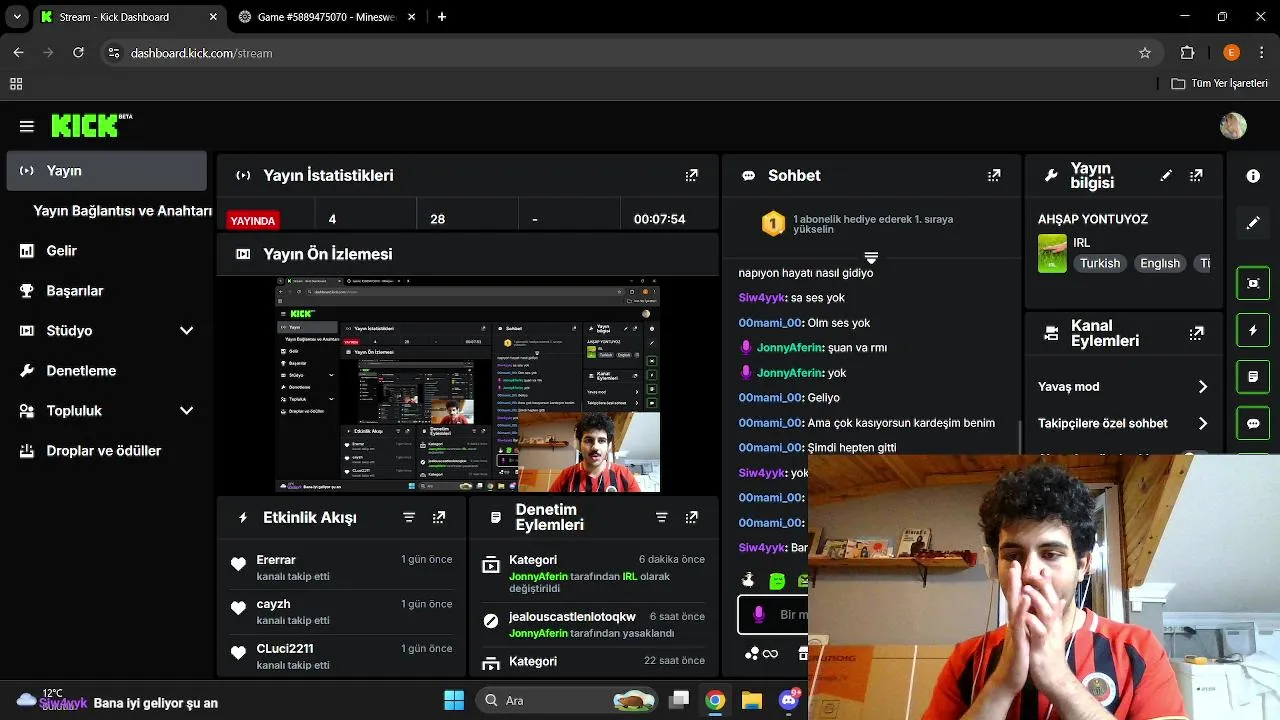Open Takipçilere özel sohbet settings arrow
The width and height of the screenshot is (1280, 720).
pos(1202,423)
